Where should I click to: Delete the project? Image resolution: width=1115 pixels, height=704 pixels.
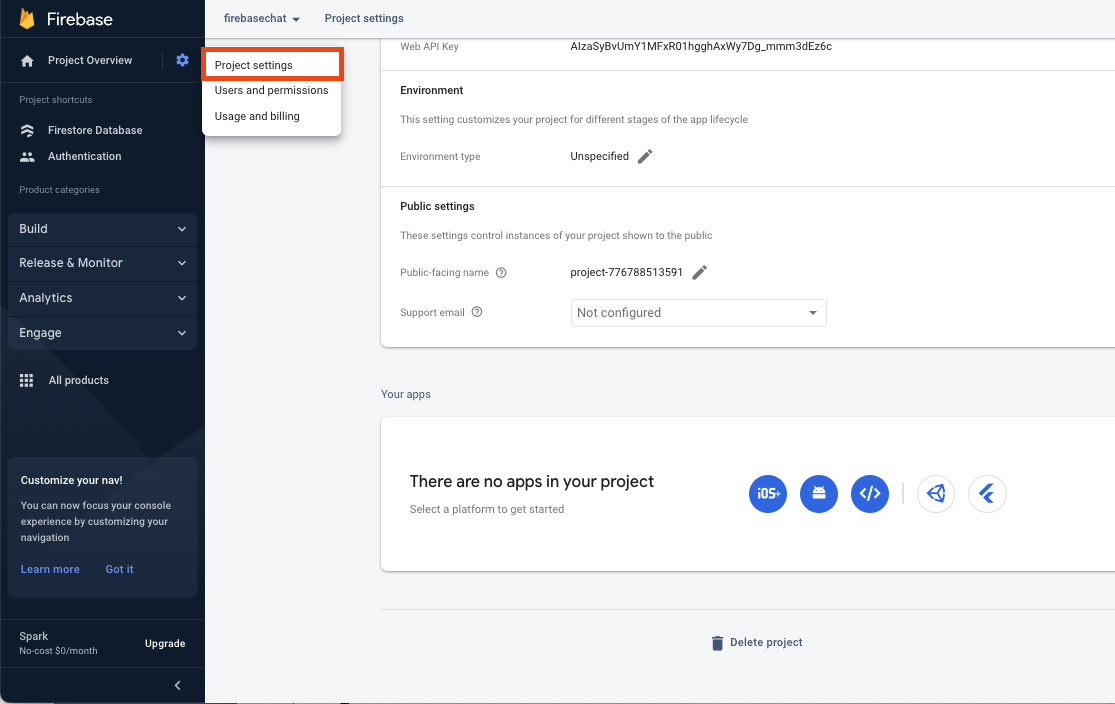pyautogui.click(x=757, y=642)
